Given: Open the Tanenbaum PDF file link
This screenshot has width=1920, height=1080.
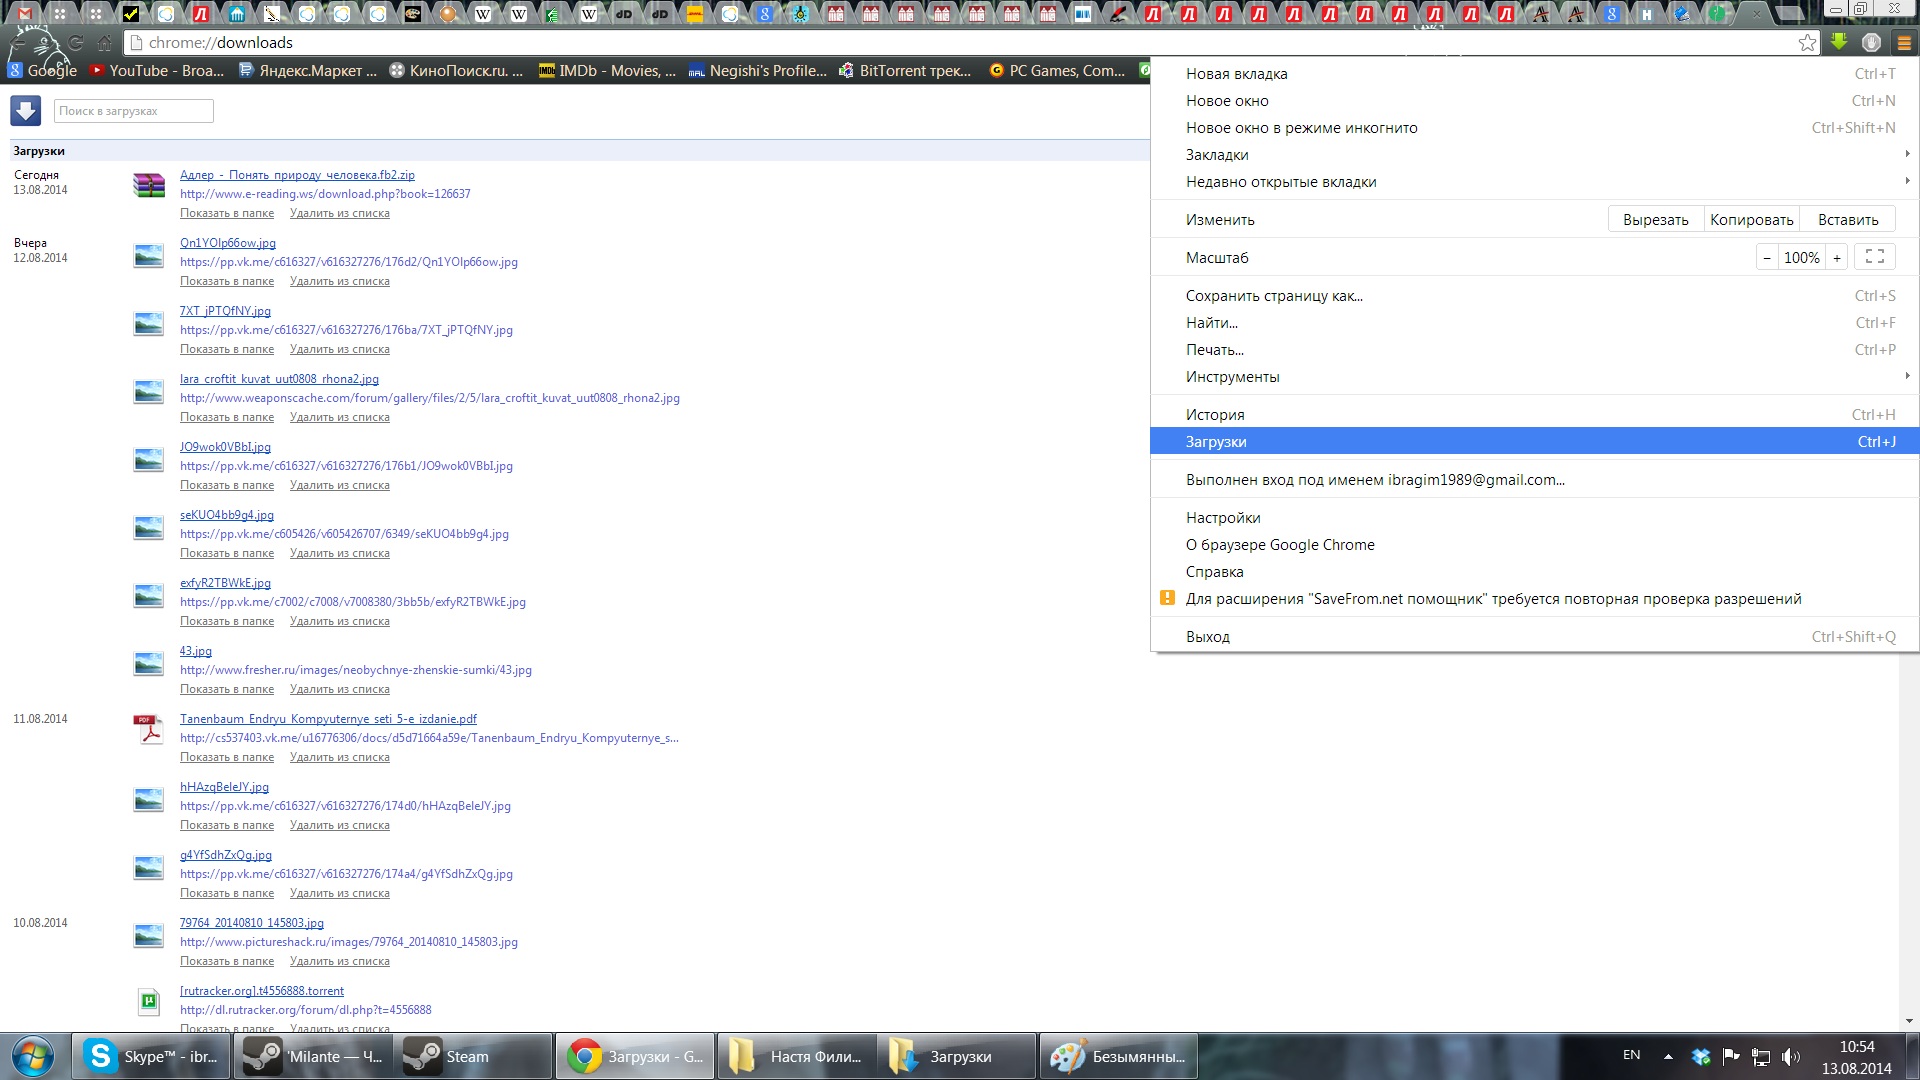Looking at the screenshot, I should [x=328, y=719].
